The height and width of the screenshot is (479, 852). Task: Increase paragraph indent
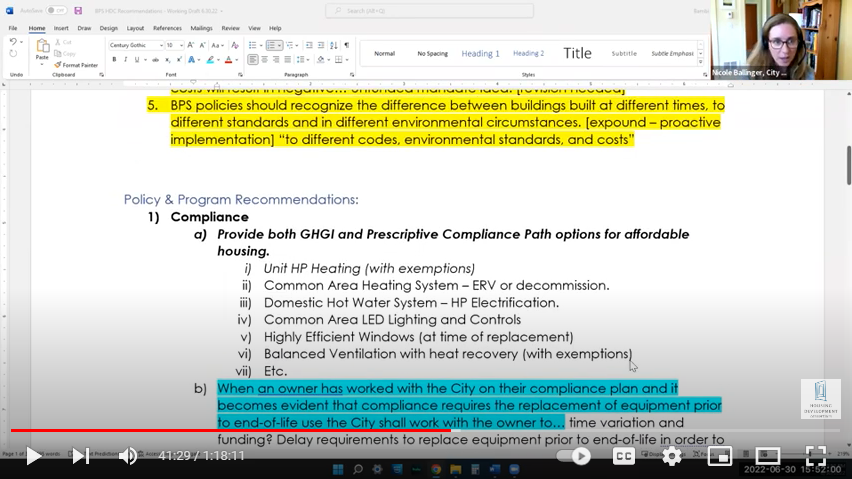pos(321,45)
